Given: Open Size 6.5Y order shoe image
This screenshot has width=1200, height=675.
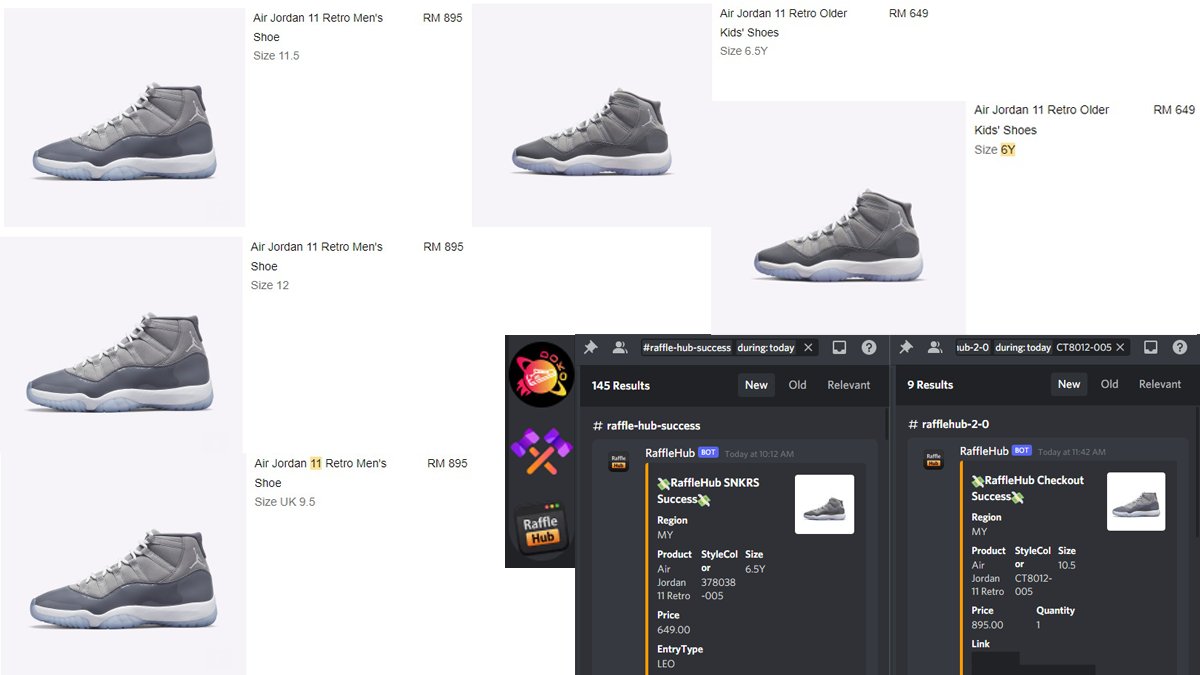Looking at the screenshot, I should [x=592, y=115].
